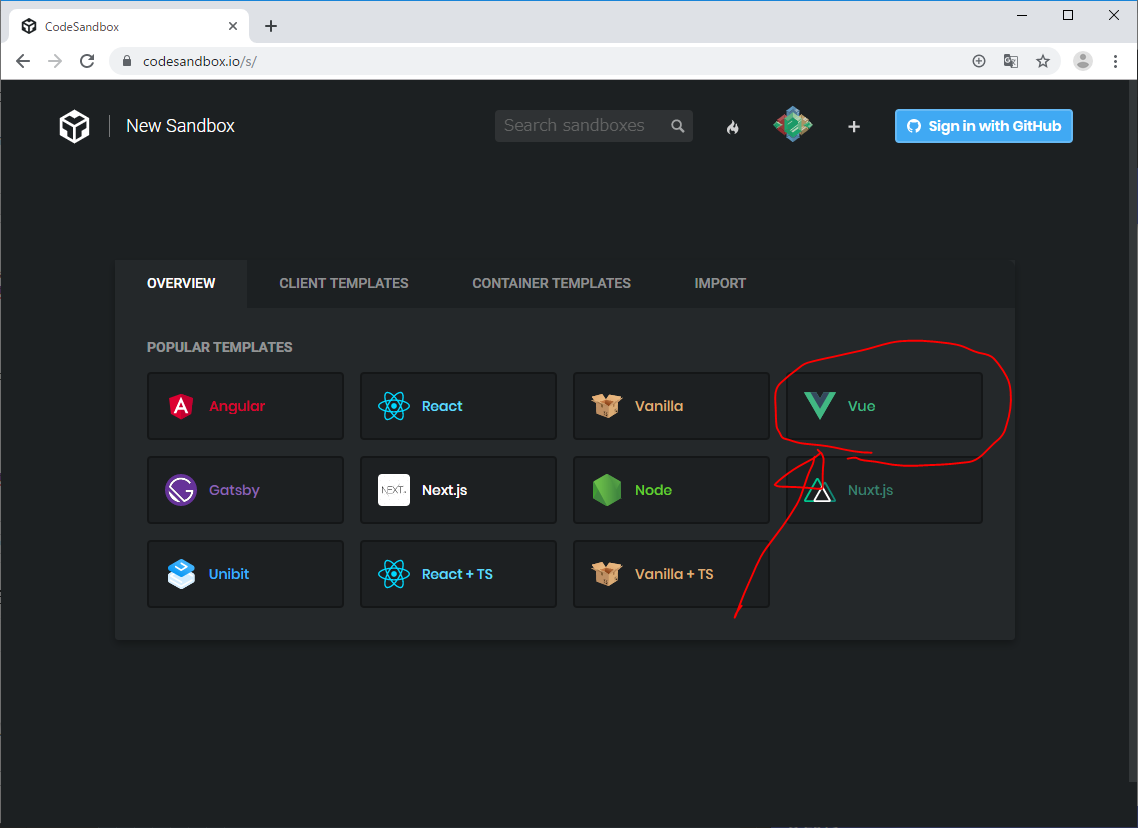Viewport: 1138px width, 828px height.
Task: Click the plus icon to create sandbox
Action: [x=854, y=127]
